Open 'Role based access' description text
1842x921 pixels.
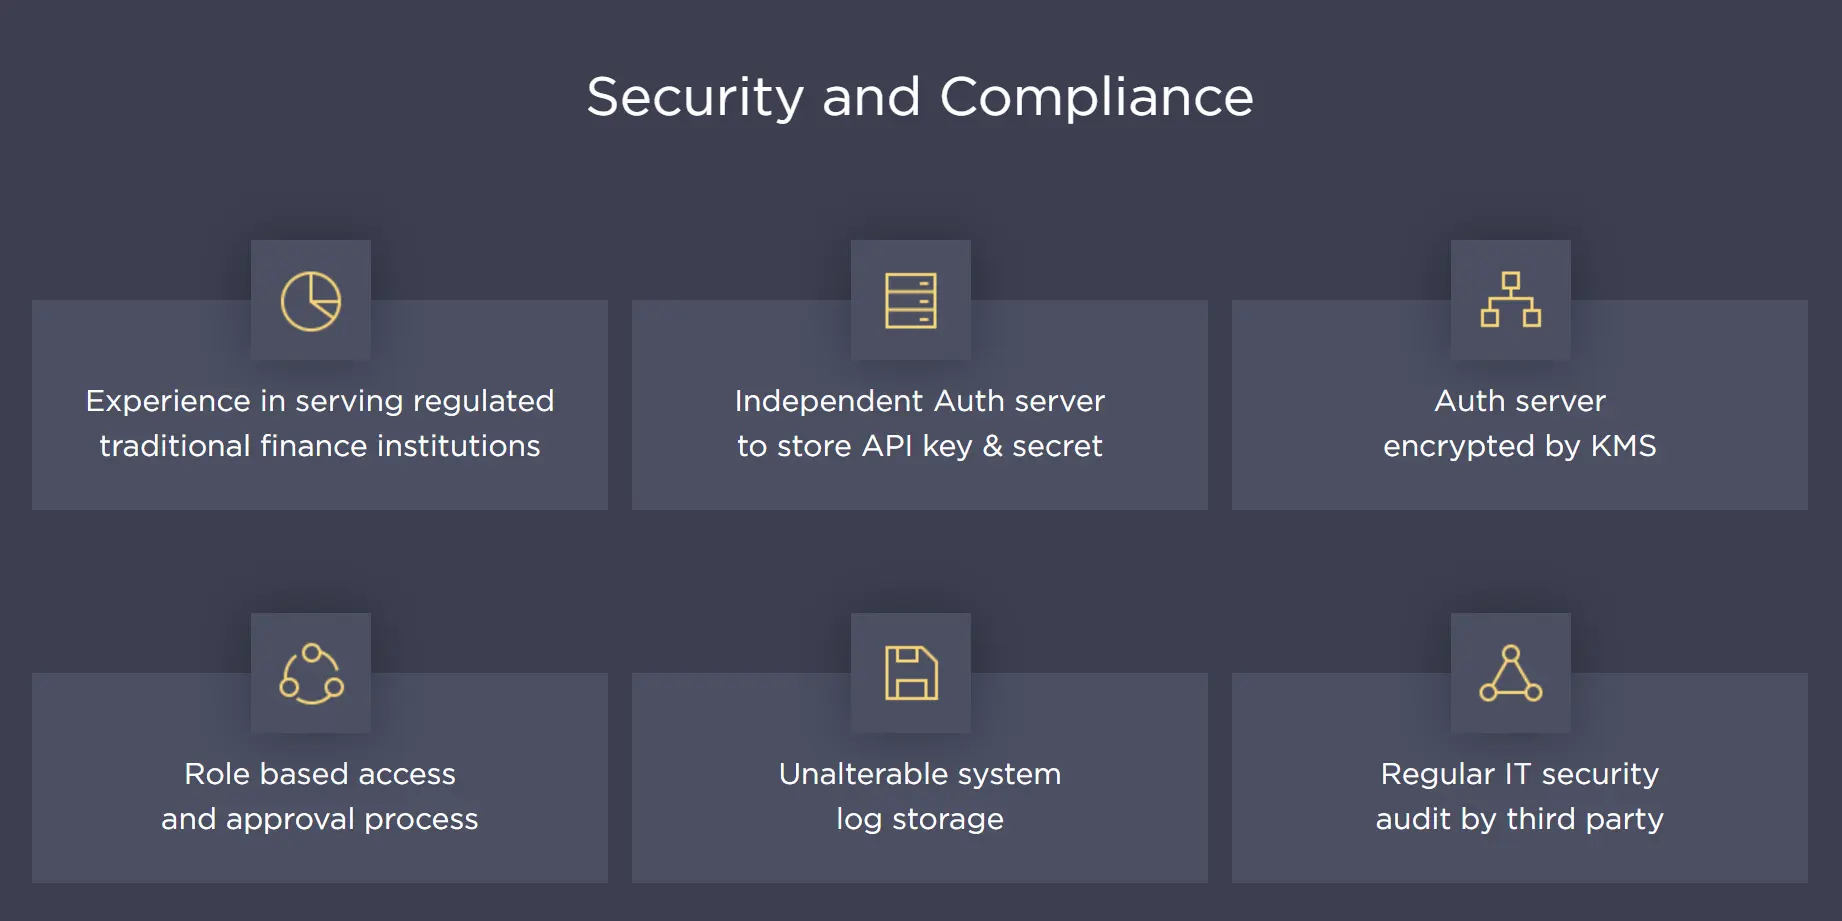[320, 774]
